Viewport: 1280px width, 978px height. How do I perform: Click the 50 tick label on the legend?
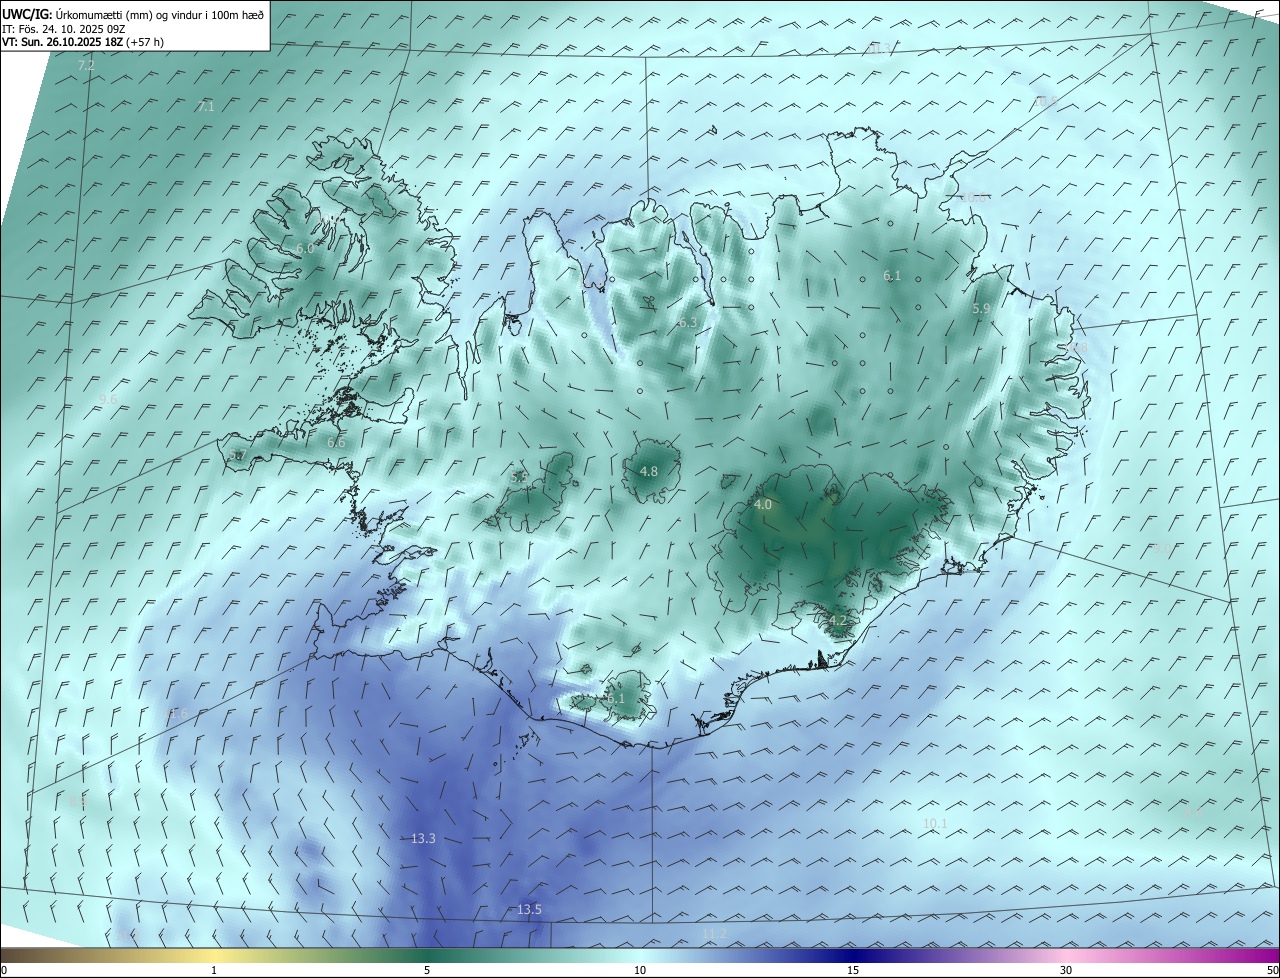tap(1272, 970)
